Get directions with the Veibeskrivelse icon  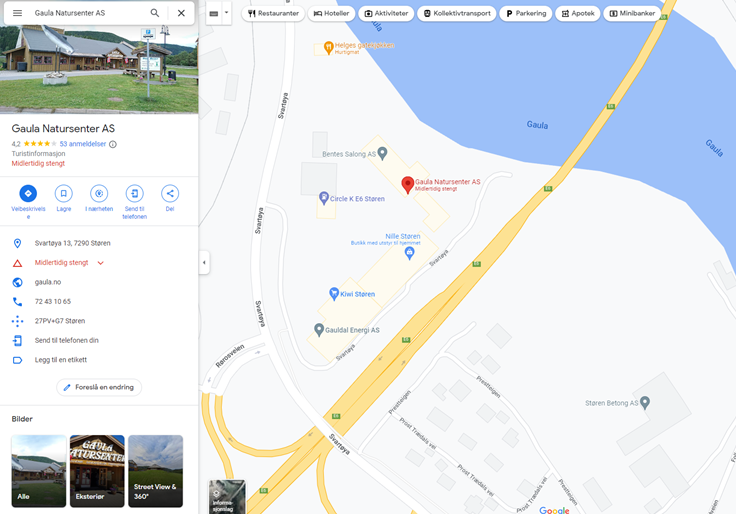28,193
